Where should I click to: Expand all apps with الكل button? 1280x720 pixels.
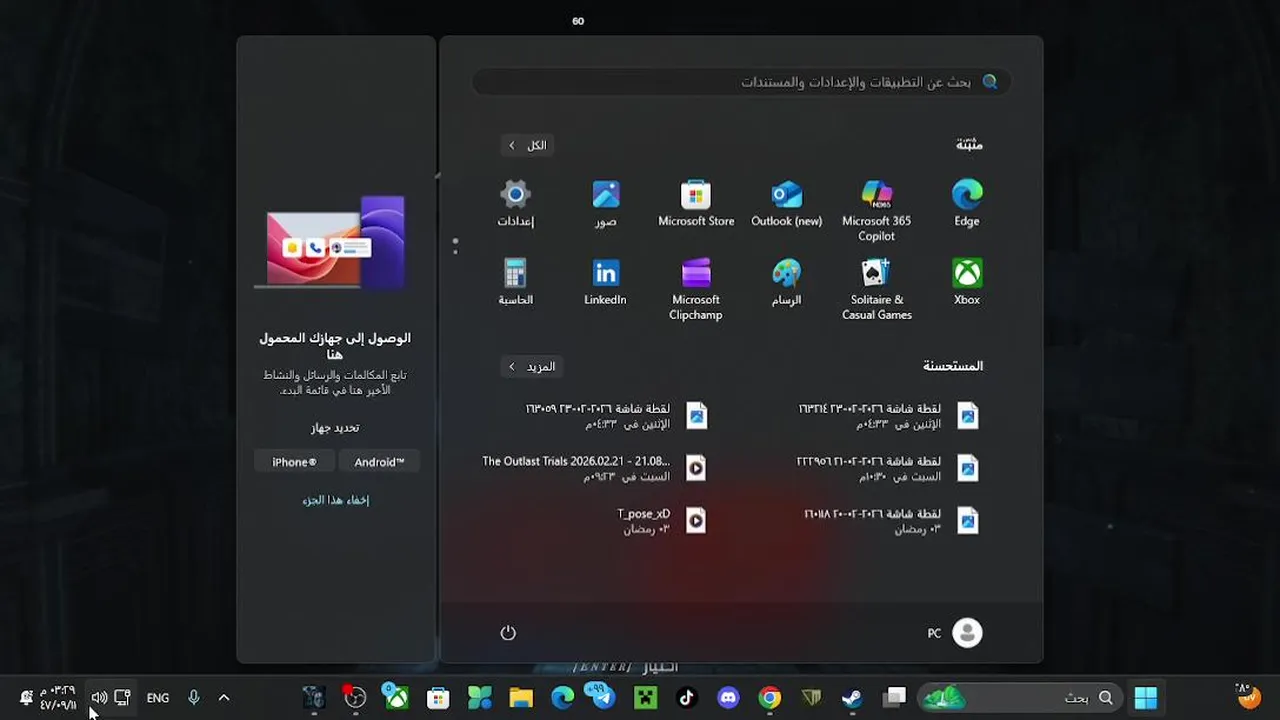point(527,145)
